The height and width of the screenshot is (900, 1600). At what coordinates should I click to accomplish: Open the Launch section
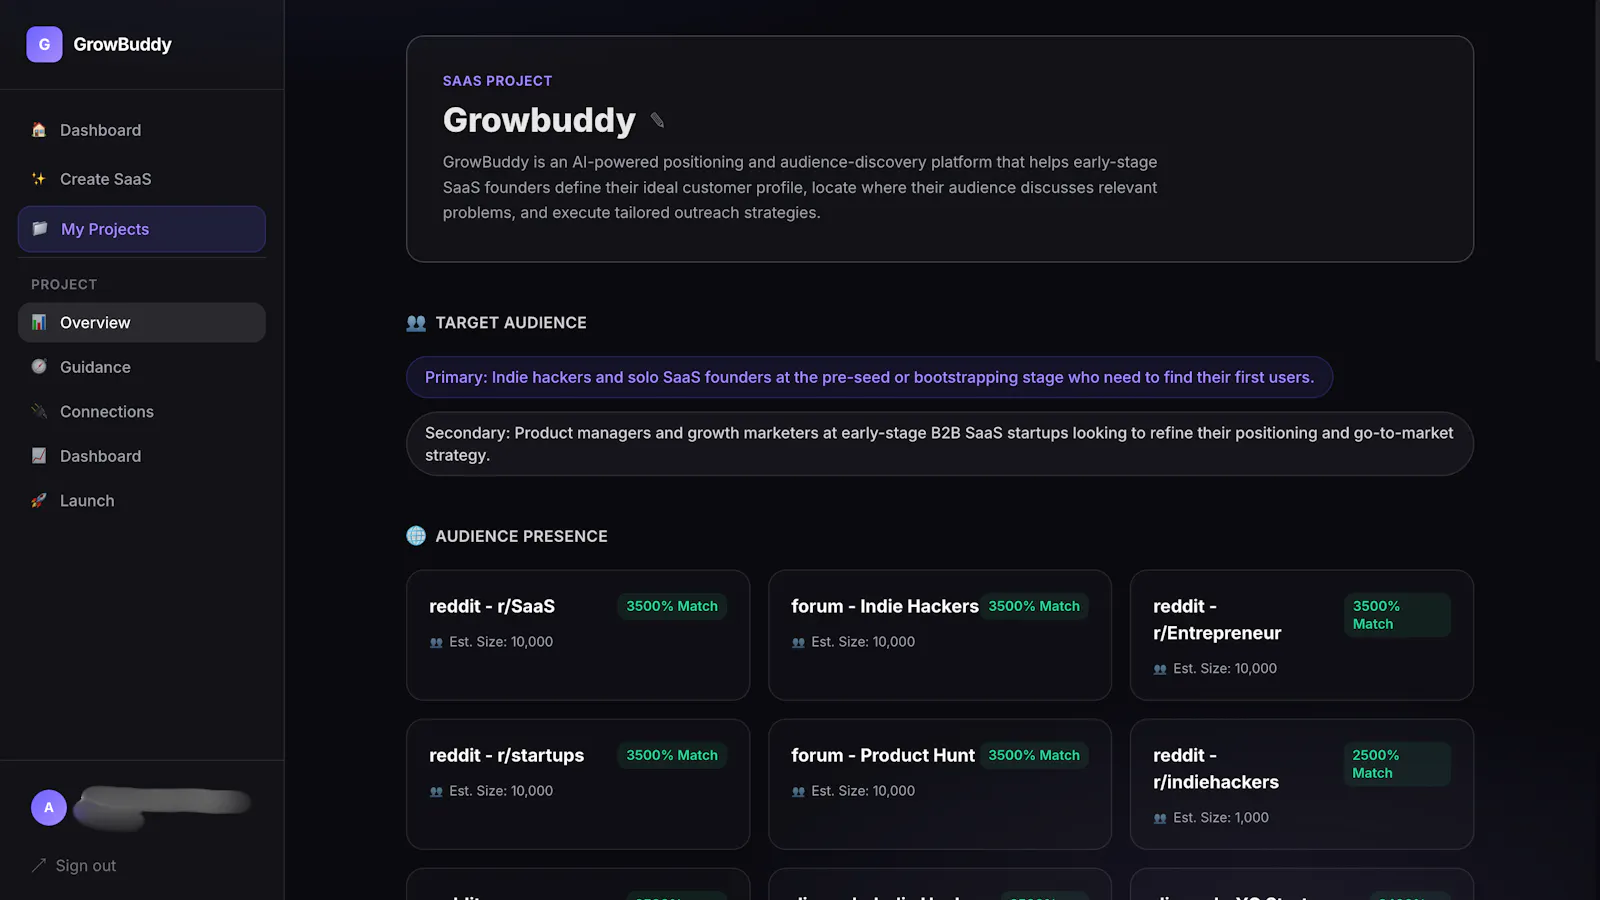click(x=142, y=500)
